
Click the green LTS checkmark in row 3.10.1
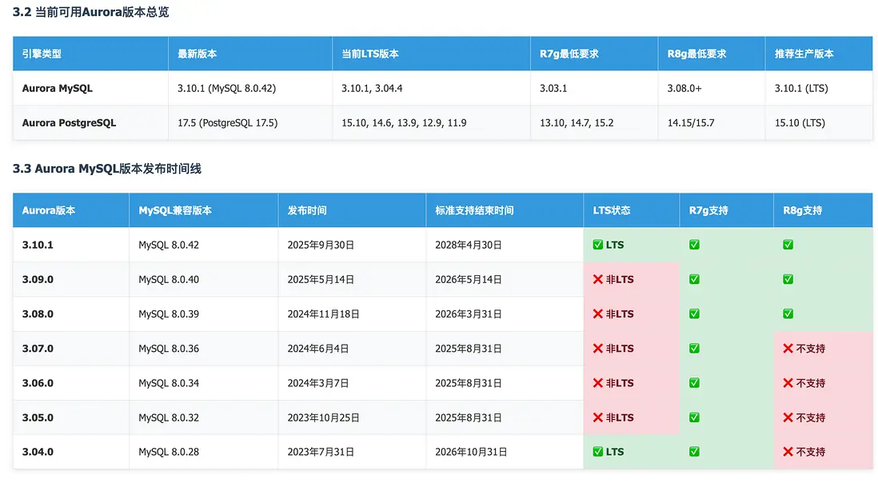click(x=597, y=245)
